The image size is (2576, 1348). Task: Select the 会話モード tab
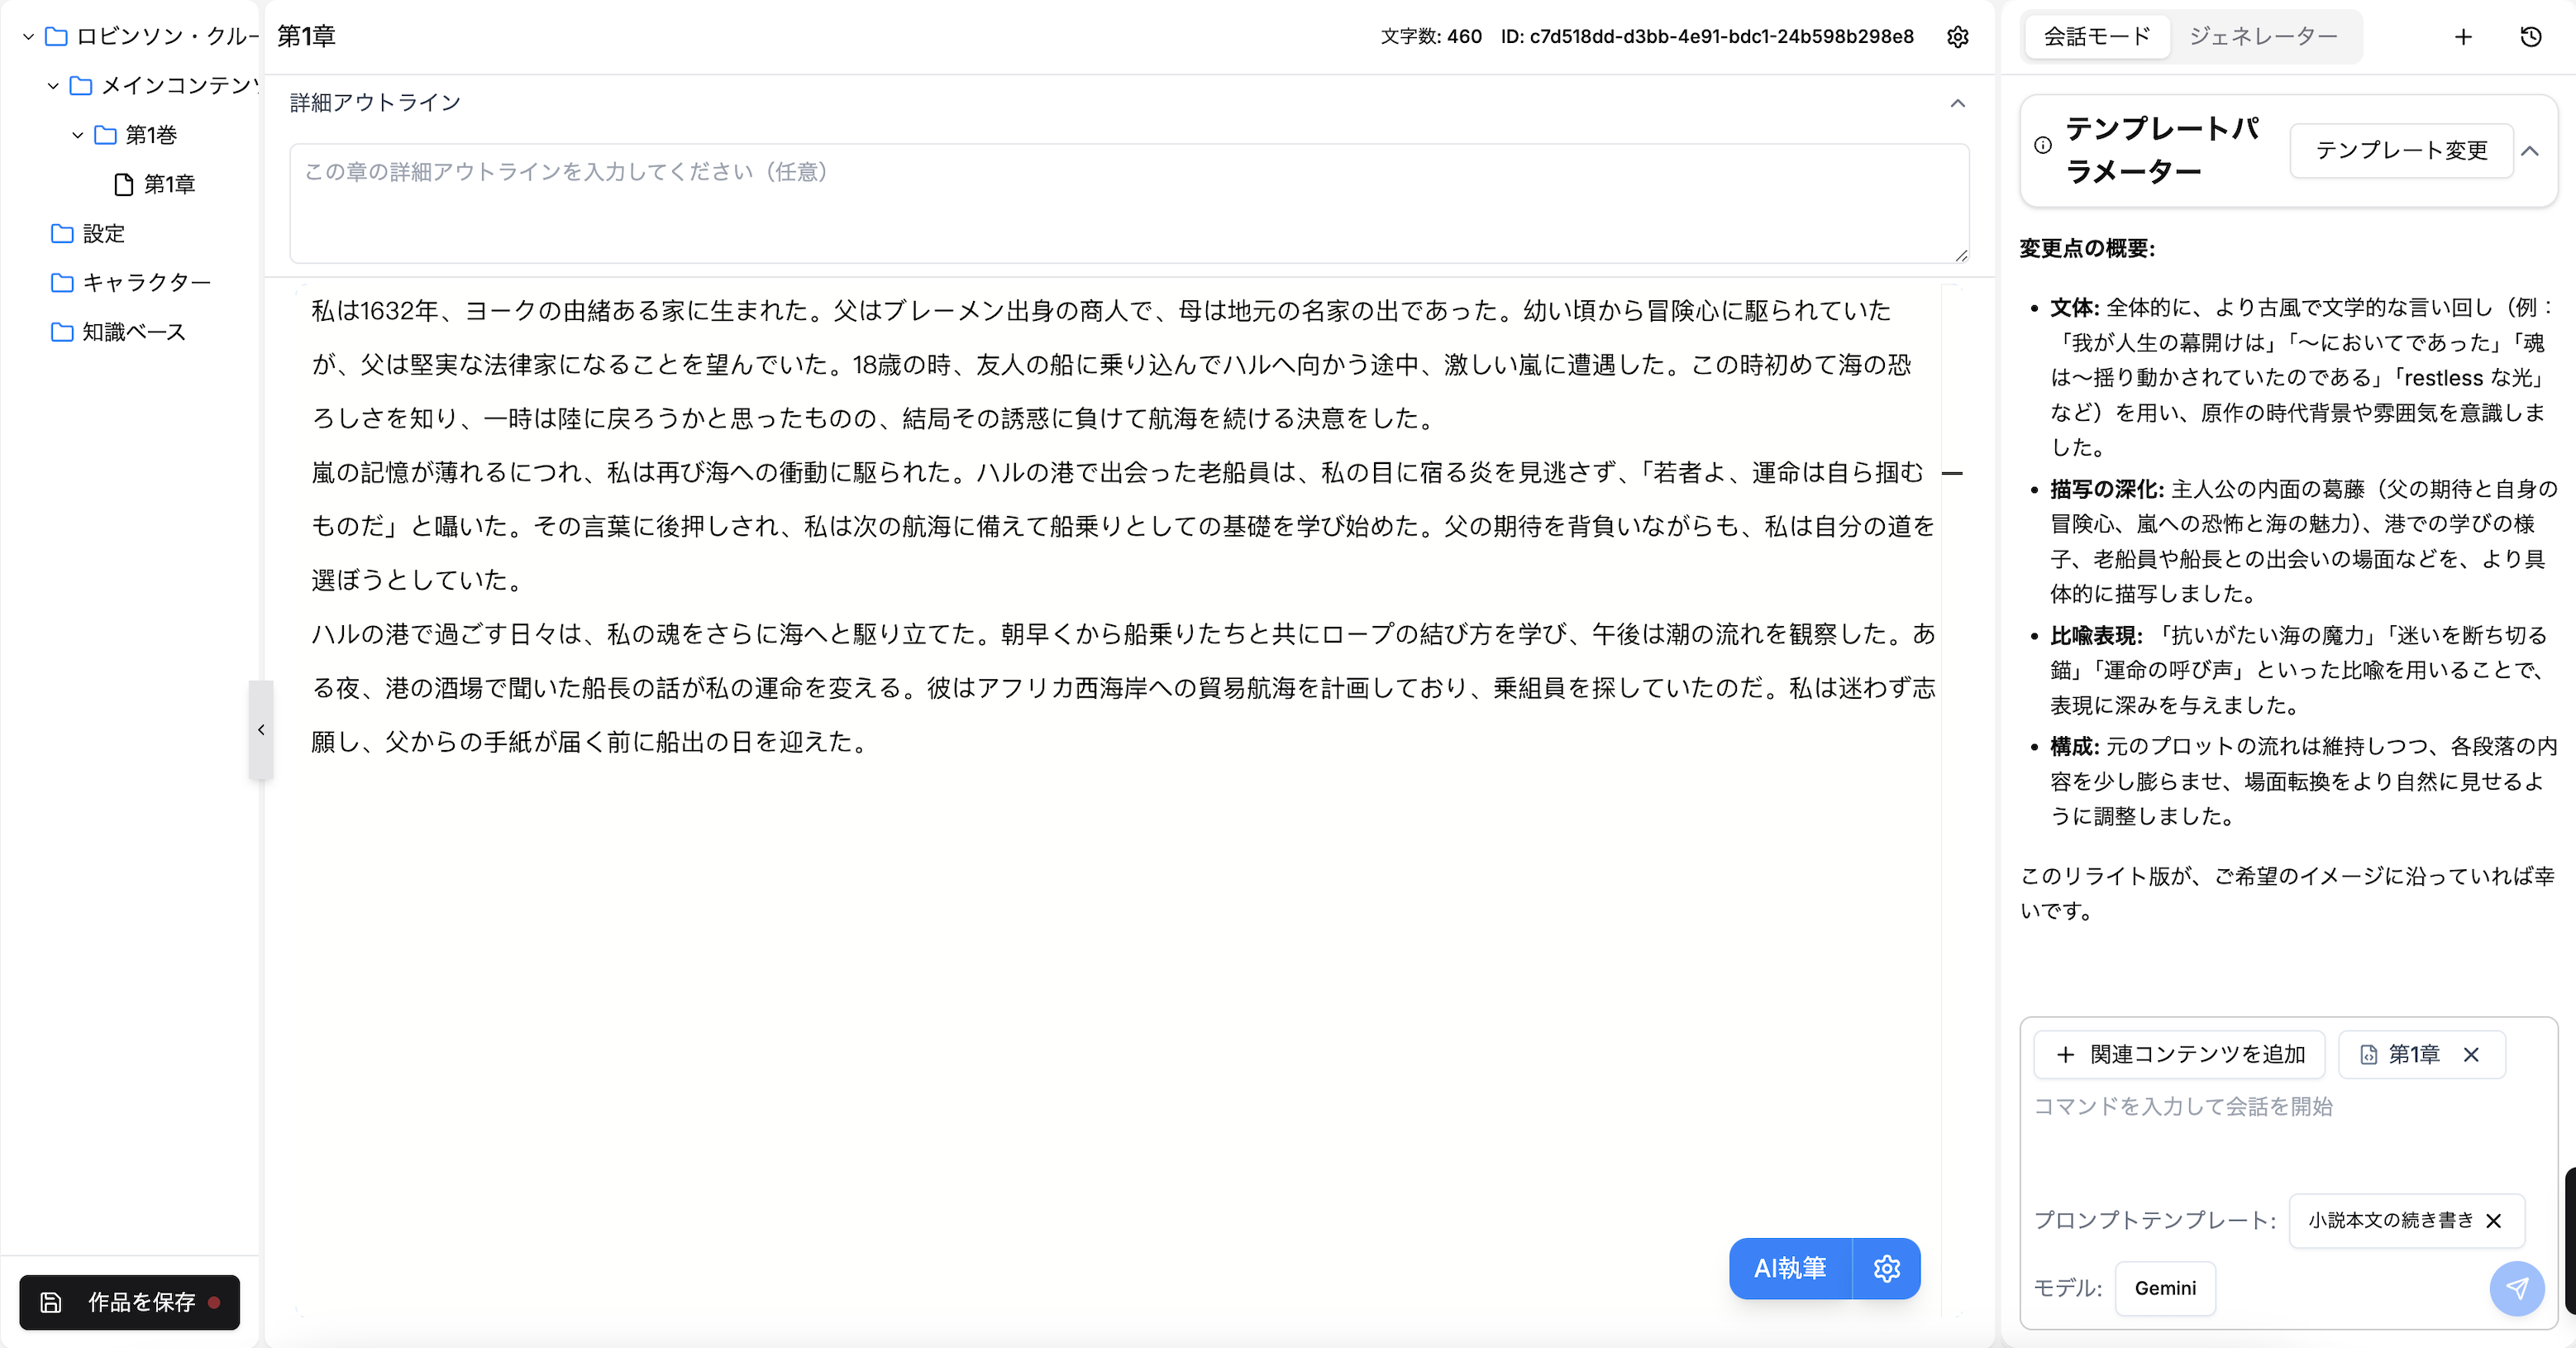click(x=2096, y=37)
